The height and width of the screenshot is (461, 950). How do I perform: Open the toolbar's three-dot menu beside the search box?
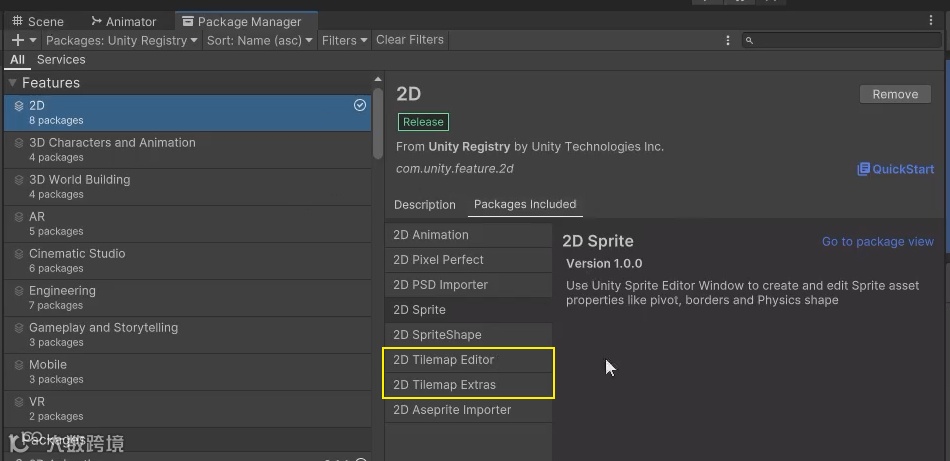pos(728,41)
